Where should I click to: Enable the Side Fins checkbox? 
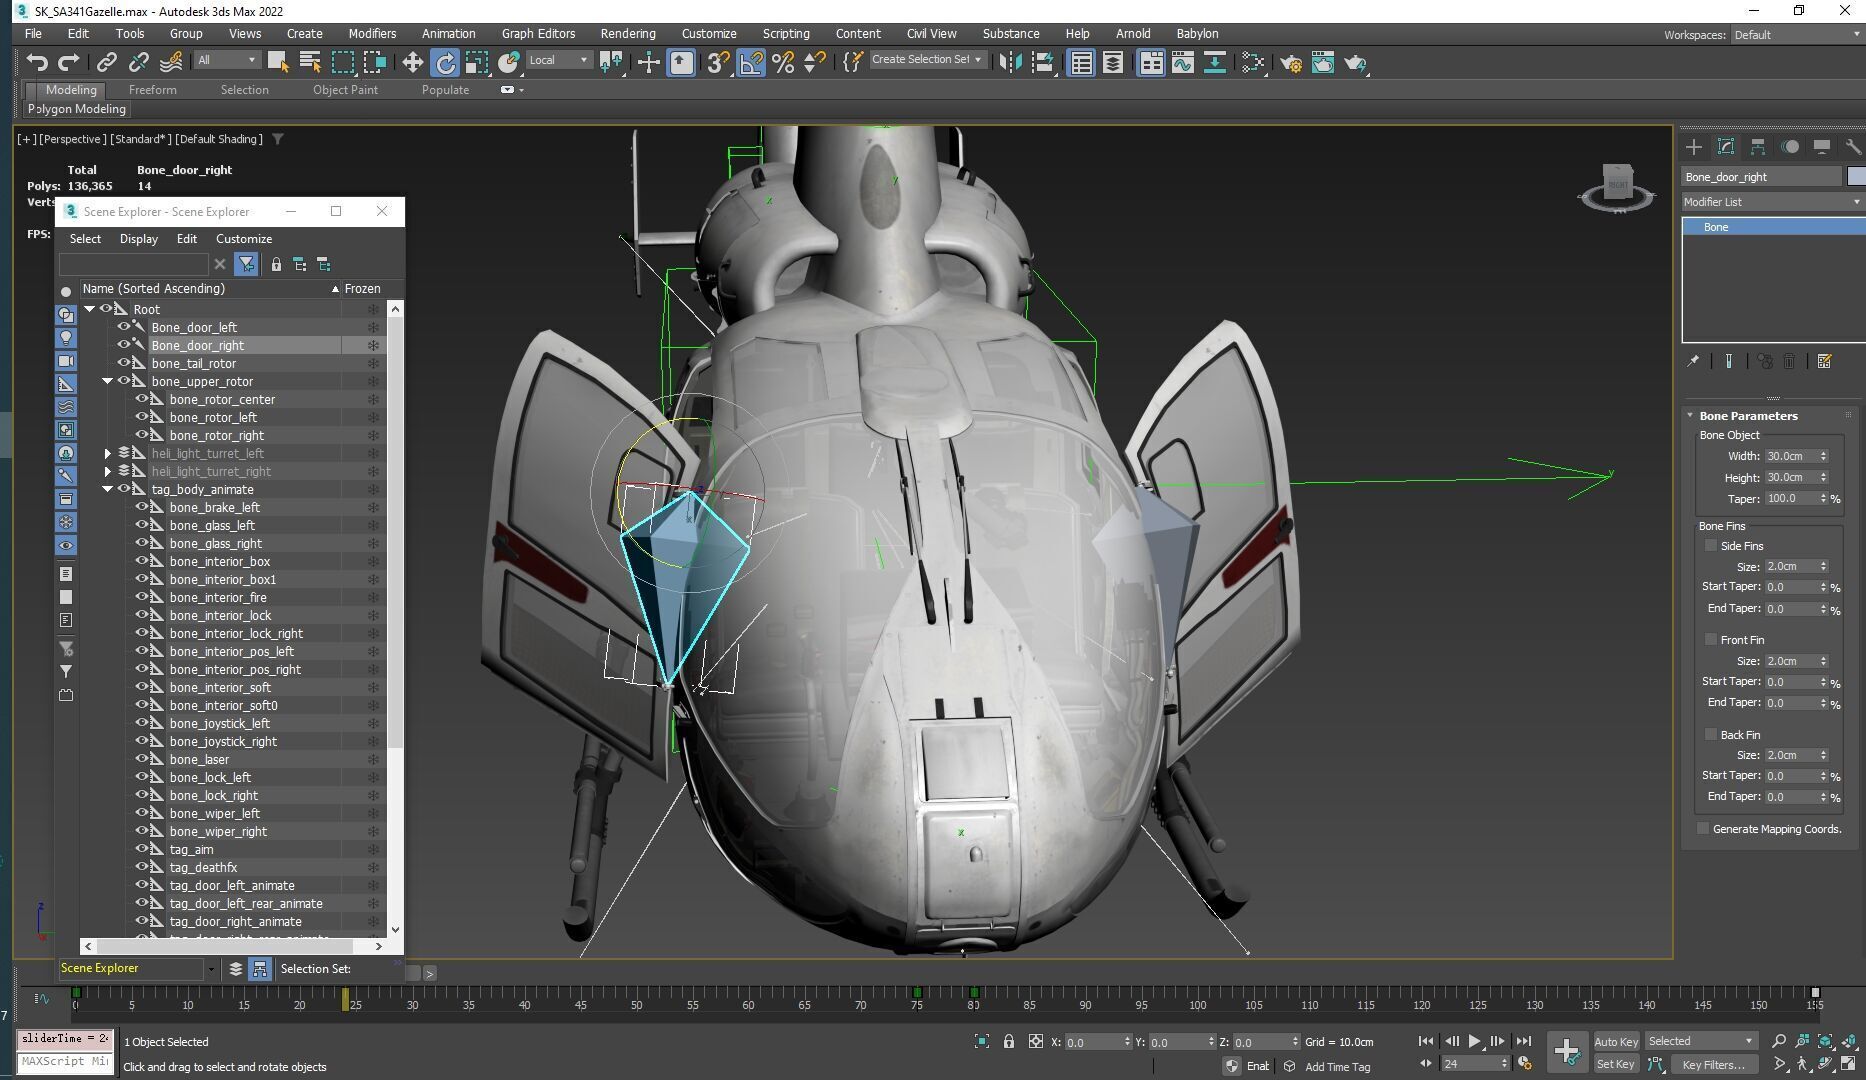(x=1711, y=546)
